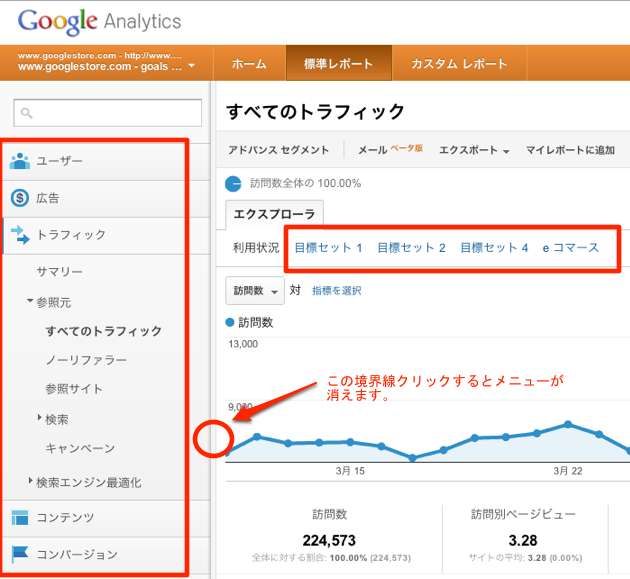Open the 訪問数 metric dropdown
This screenshot has height=579, width=630.
tap(255, 291)
